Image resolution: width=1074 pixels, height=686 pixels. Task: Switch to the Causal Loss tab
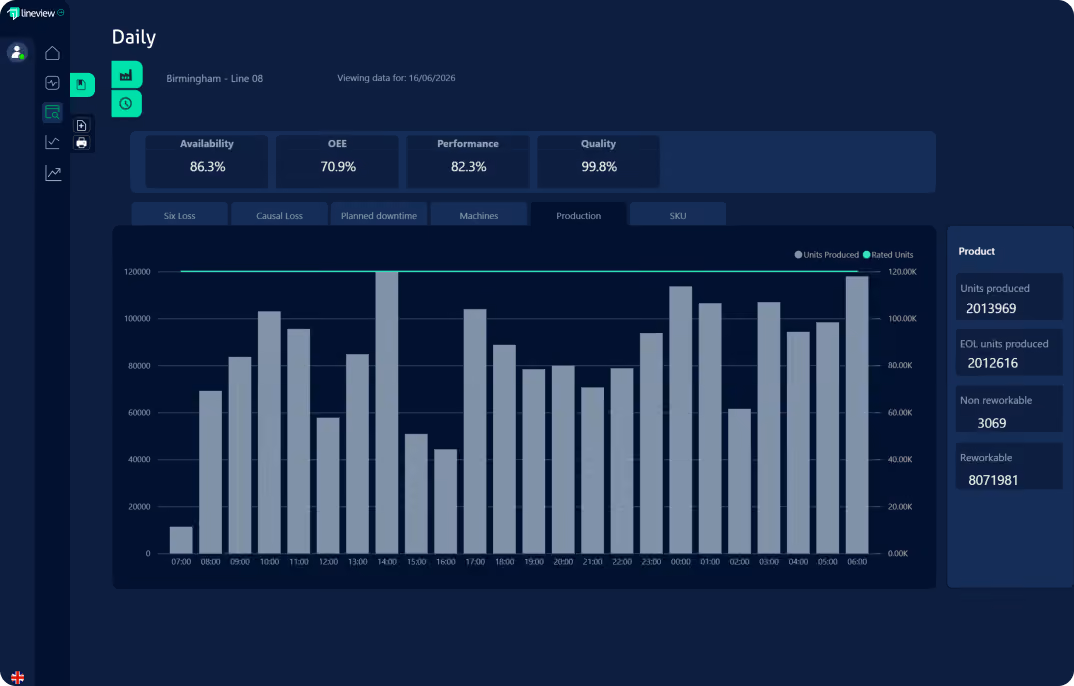coord(279,215)
